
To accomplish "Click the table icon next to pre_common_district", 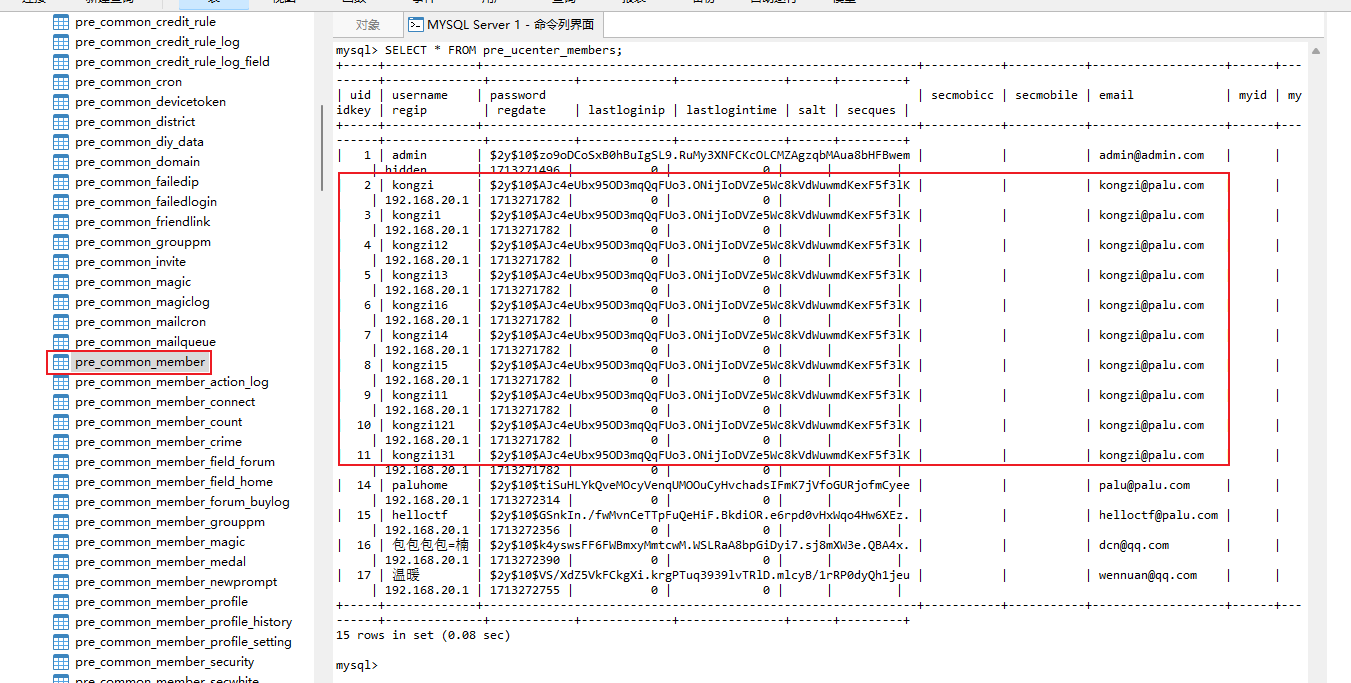I will [x=60, y=122].
